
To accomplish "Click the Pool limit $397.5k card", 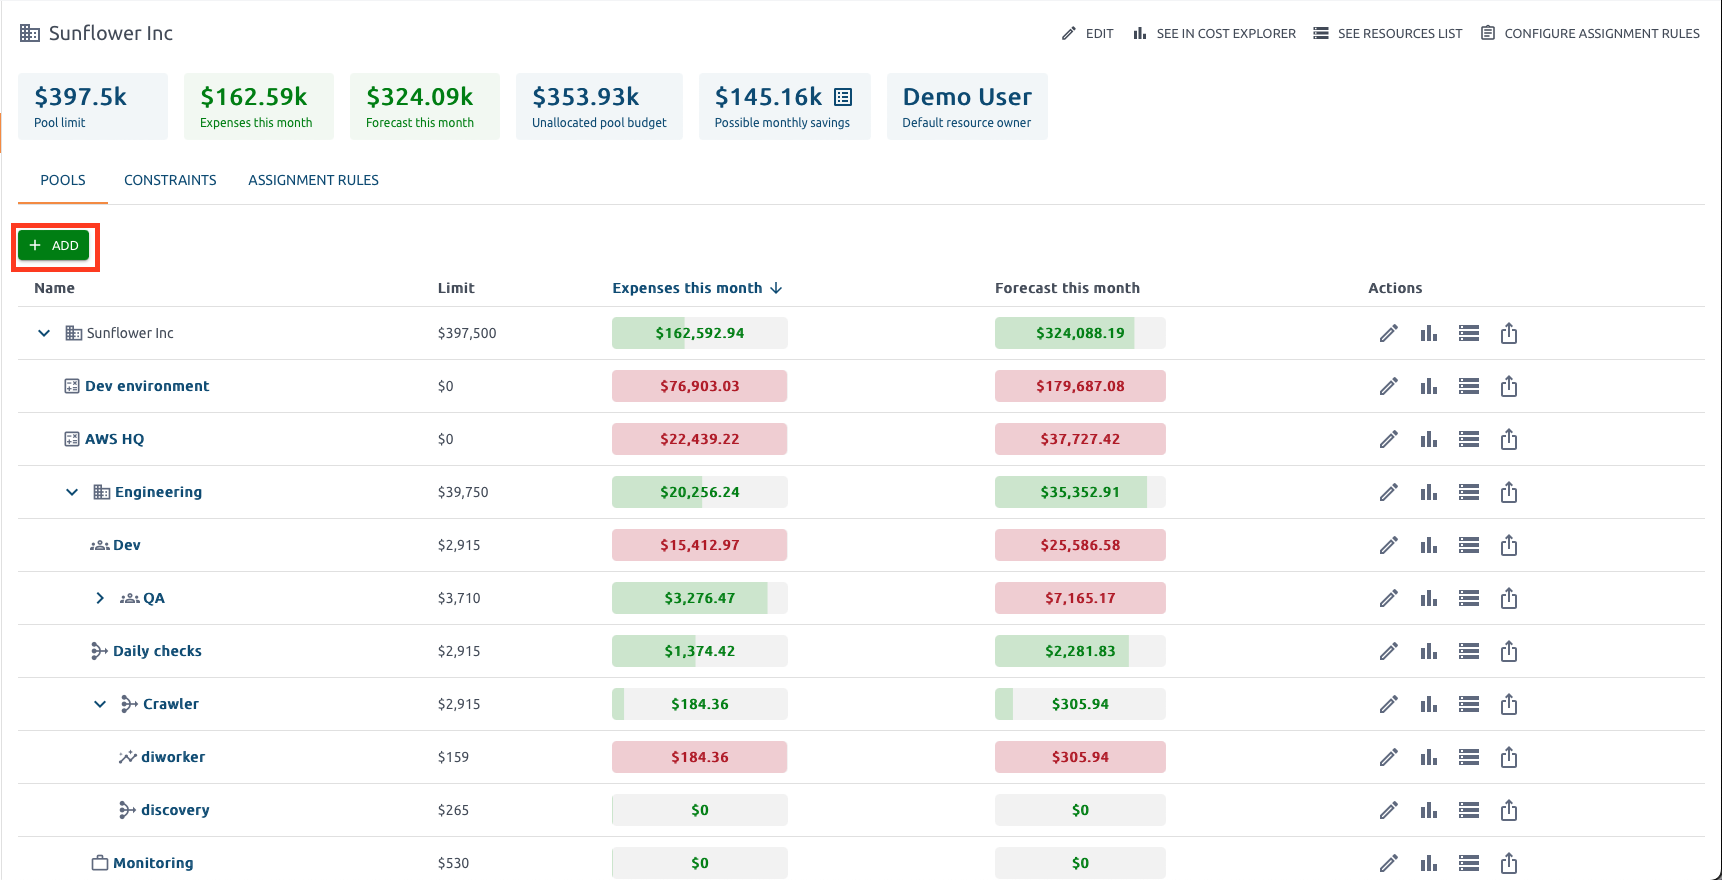I will point(93,106).
